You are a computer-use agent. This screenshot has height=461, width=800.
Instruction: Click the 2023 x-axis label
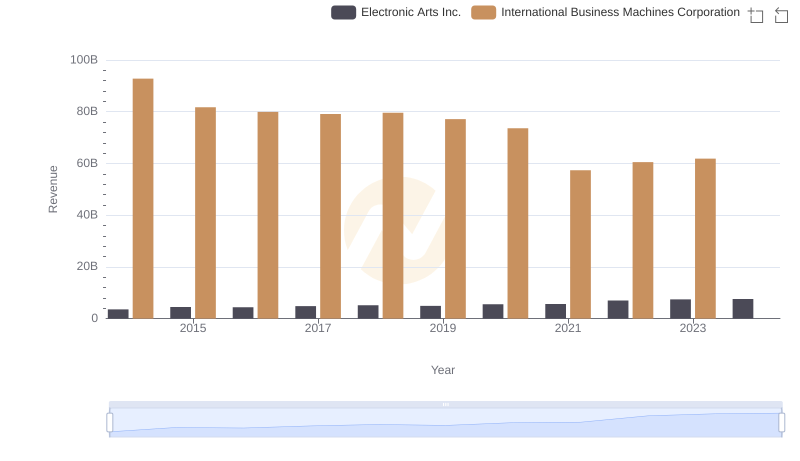(x=693, y=328)
